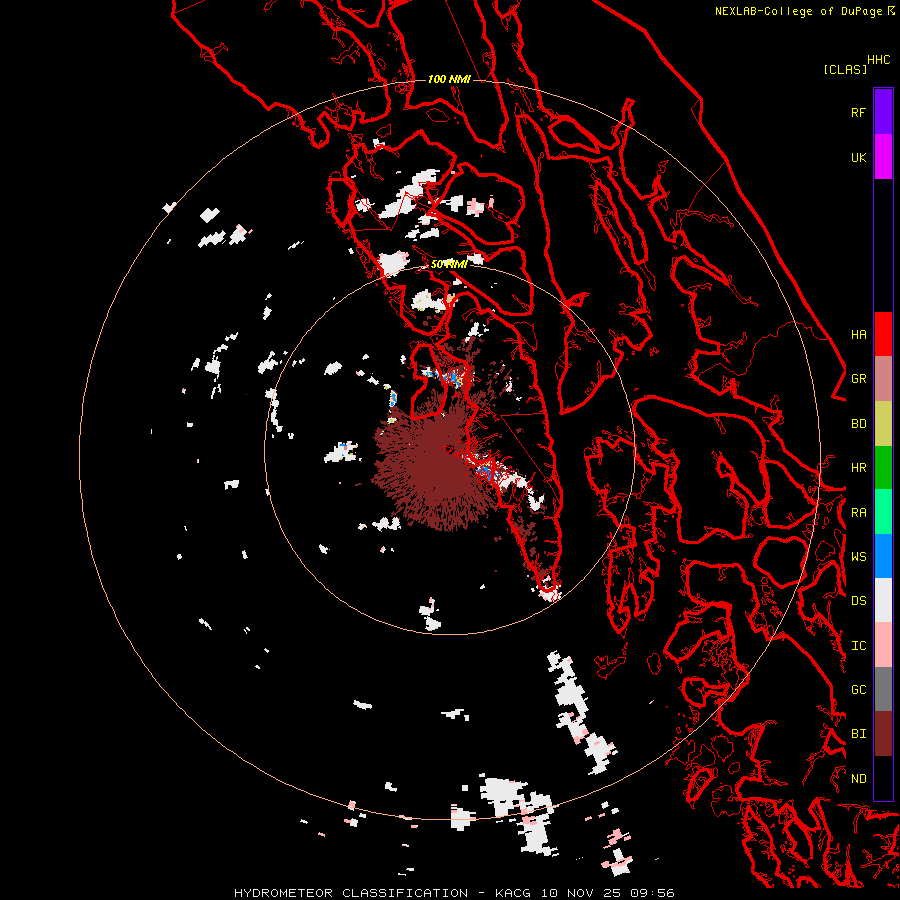Click the WS blue legend swatch
Image resolution: width=900 pixels, height=900 pixels.
click(x=883, y=556)
